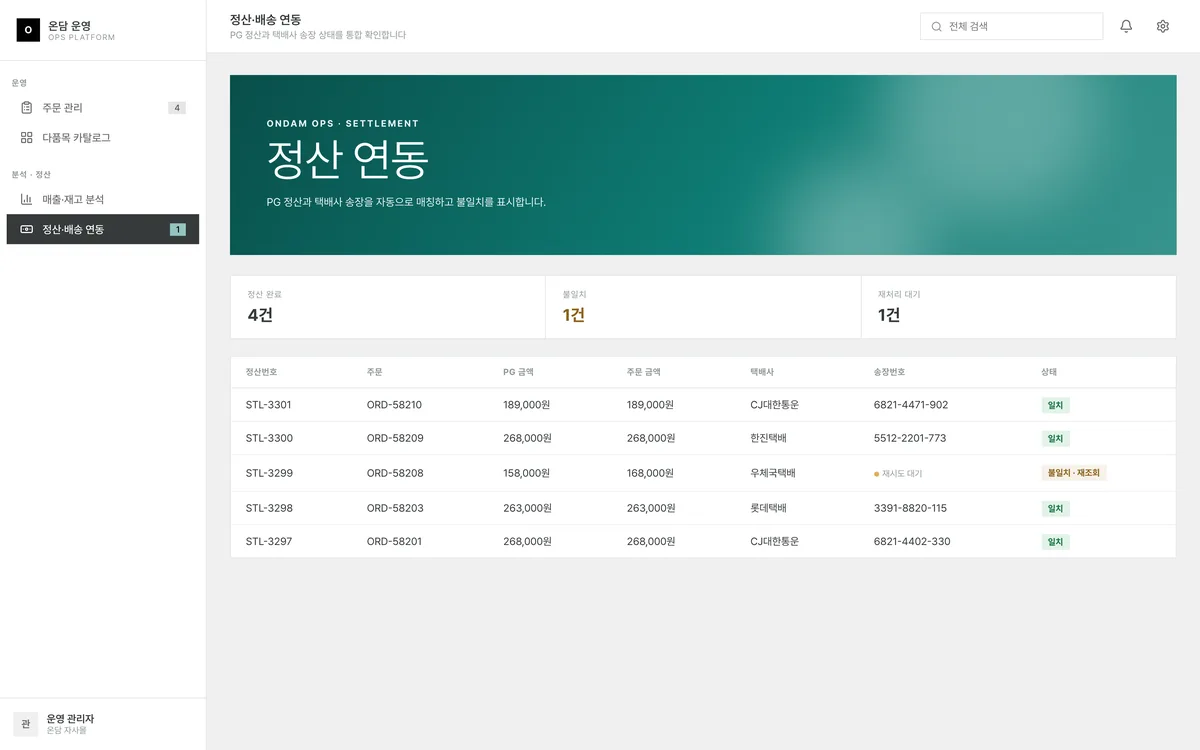Click the 송장번호 column header
The width and height of the screenshot is (1200, 750).
[890, 372]
